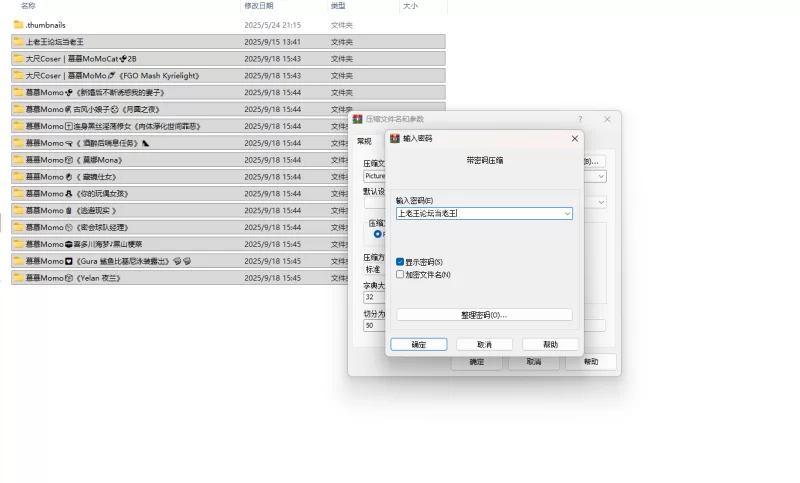Click folder icon of 逃避现实 row
This screenshot has width=800, height=483.
18,210
